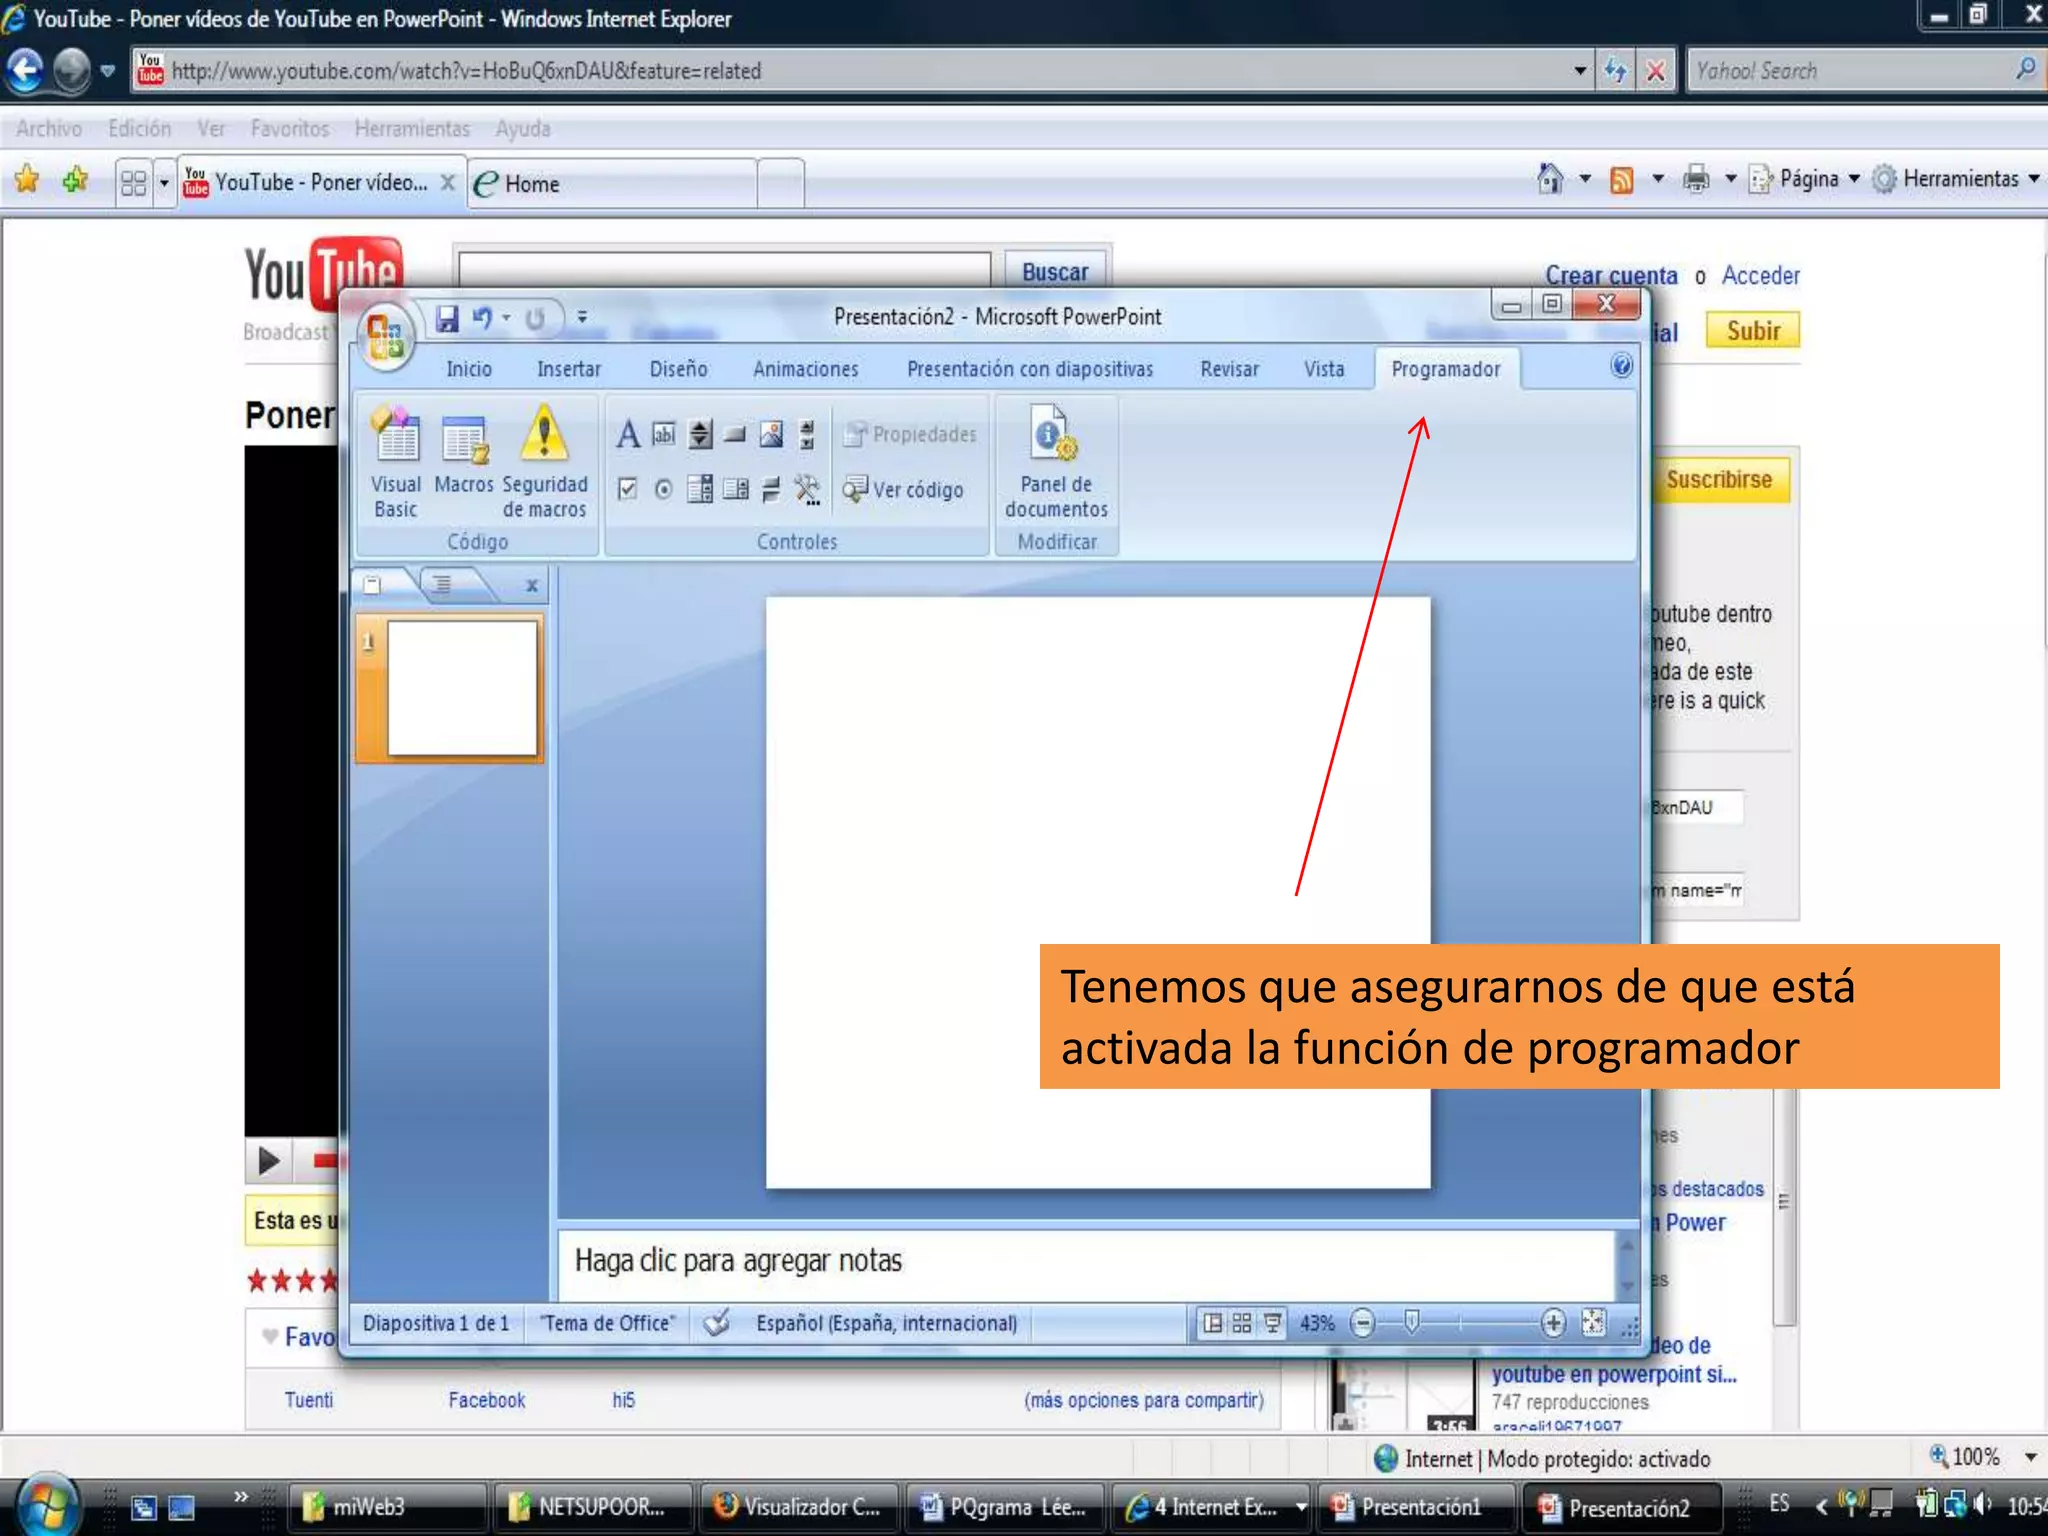Insert a checkbox control from Controles
The height and width of the screenshot is (1536, 2048).
coord(628,489)
